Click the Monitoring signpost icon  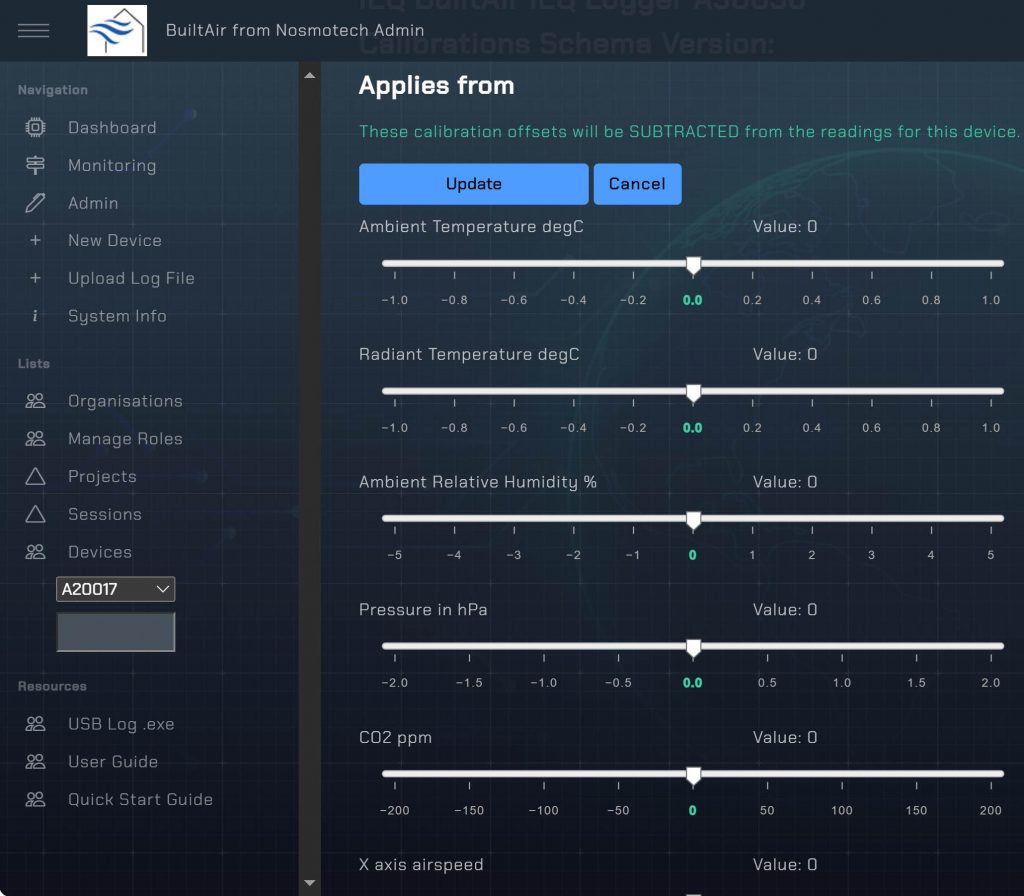(x=35, y=166)
